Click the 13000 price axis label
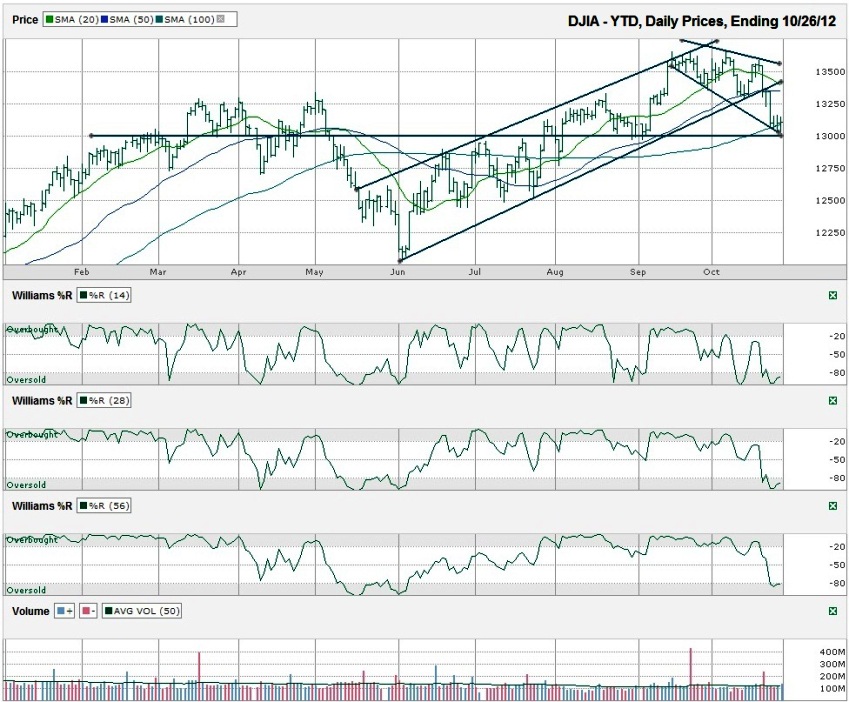Viewport: 849px width, 702px height. [x=830, y=136]
